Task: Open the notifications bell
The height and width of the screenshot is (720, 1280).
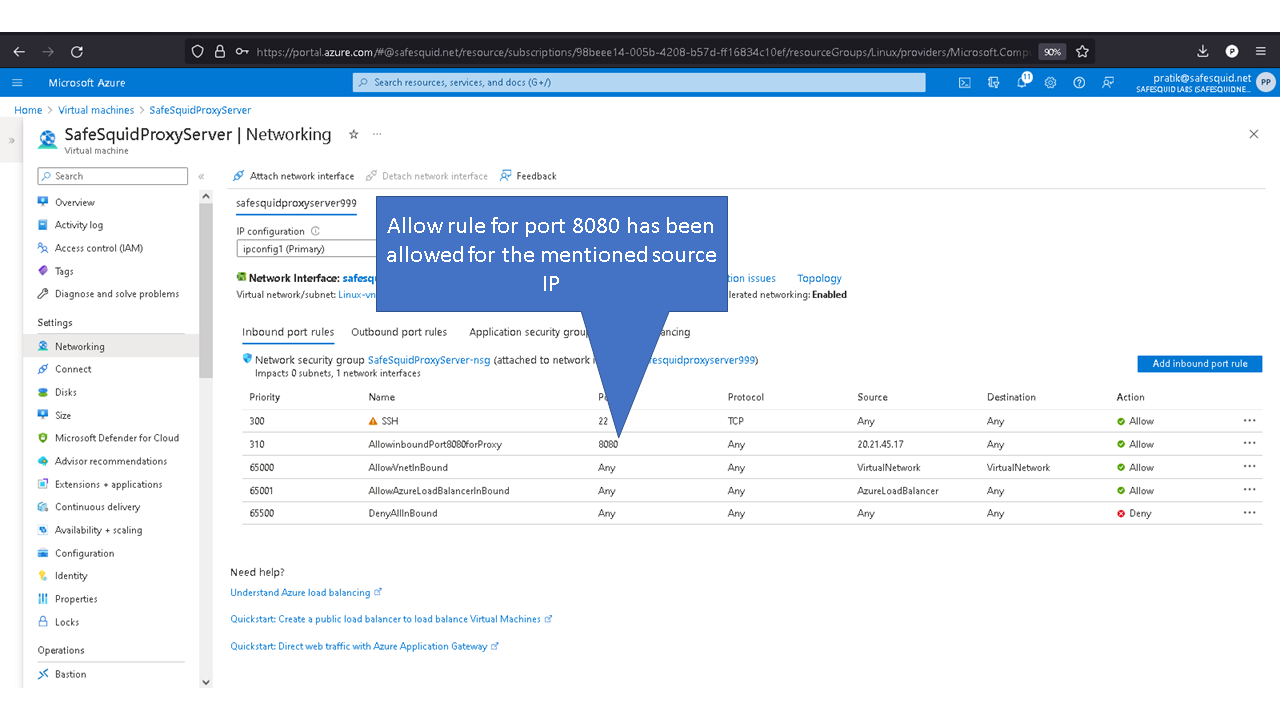Action: [1022, 83]
